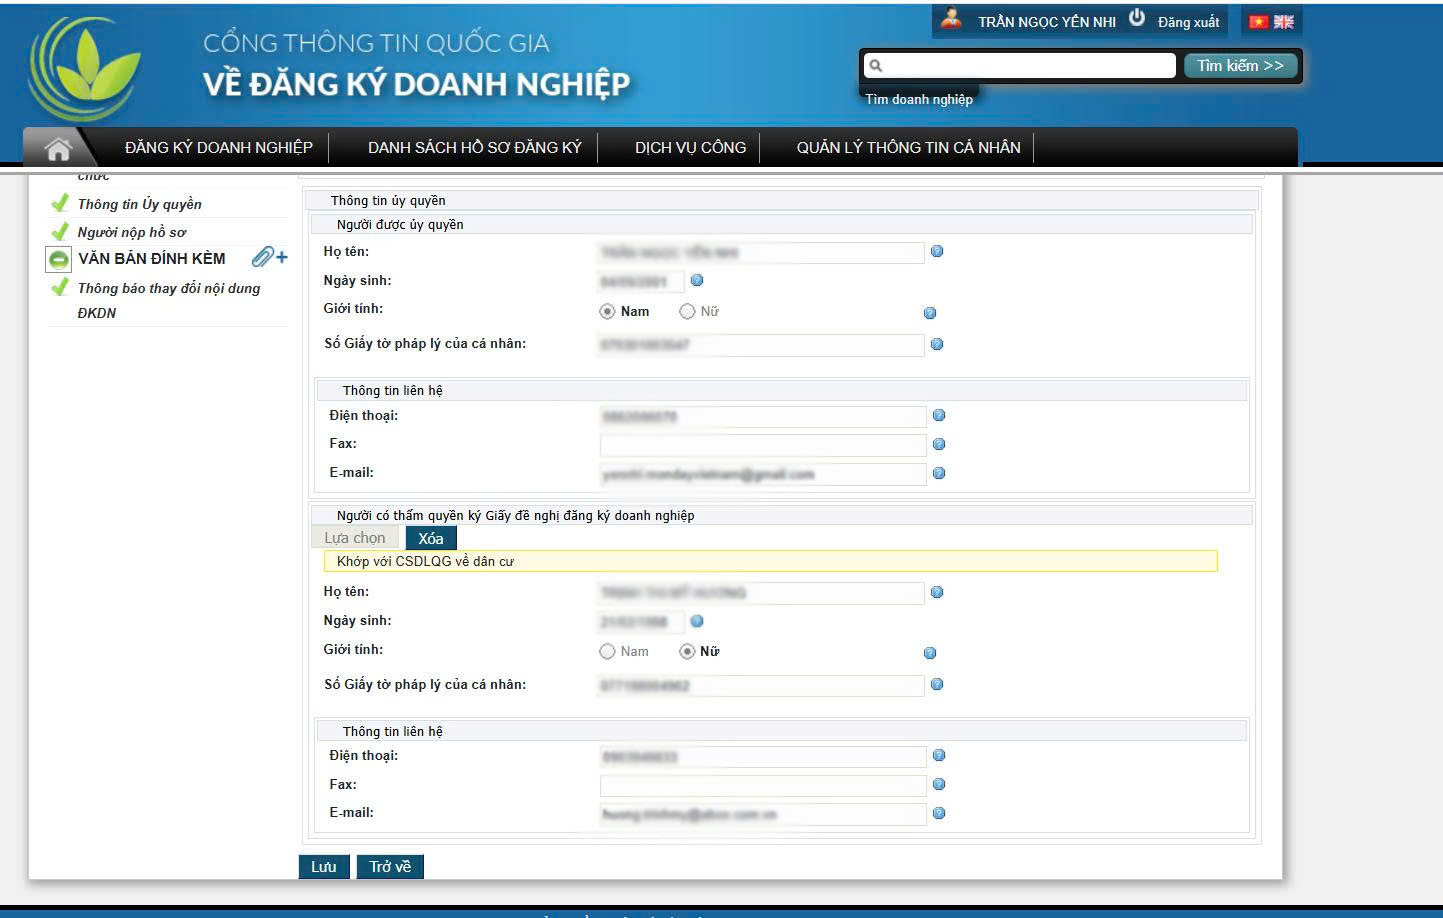Click the green minus icon beside Văn bản đính kèm

59,260
